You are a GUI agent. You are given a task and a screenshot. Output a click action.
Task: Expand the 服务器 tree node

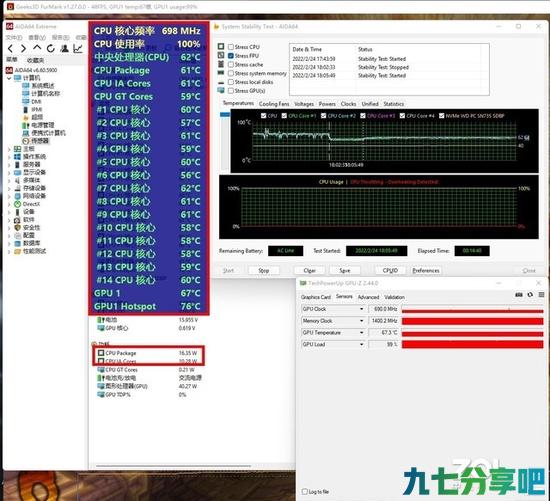[x=9, y=165]
